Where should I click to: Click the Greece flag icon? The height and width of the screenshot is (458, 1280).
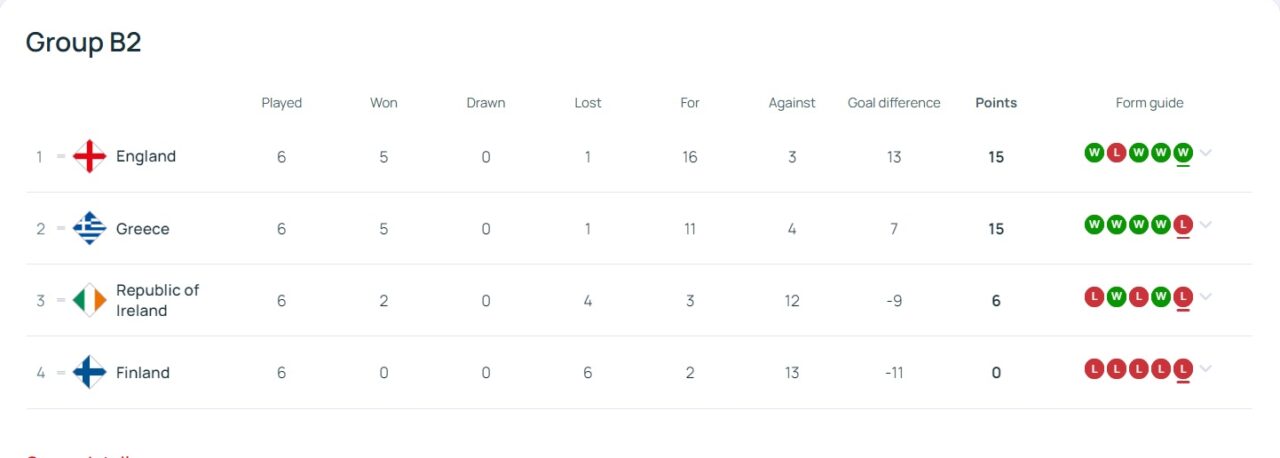[x=90, y=229]
